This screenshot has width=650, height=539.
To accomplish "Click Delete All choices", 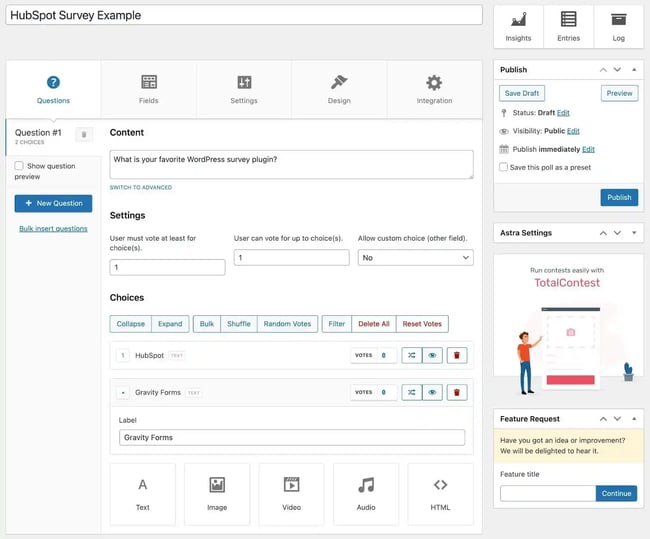I will click(374, 324).
